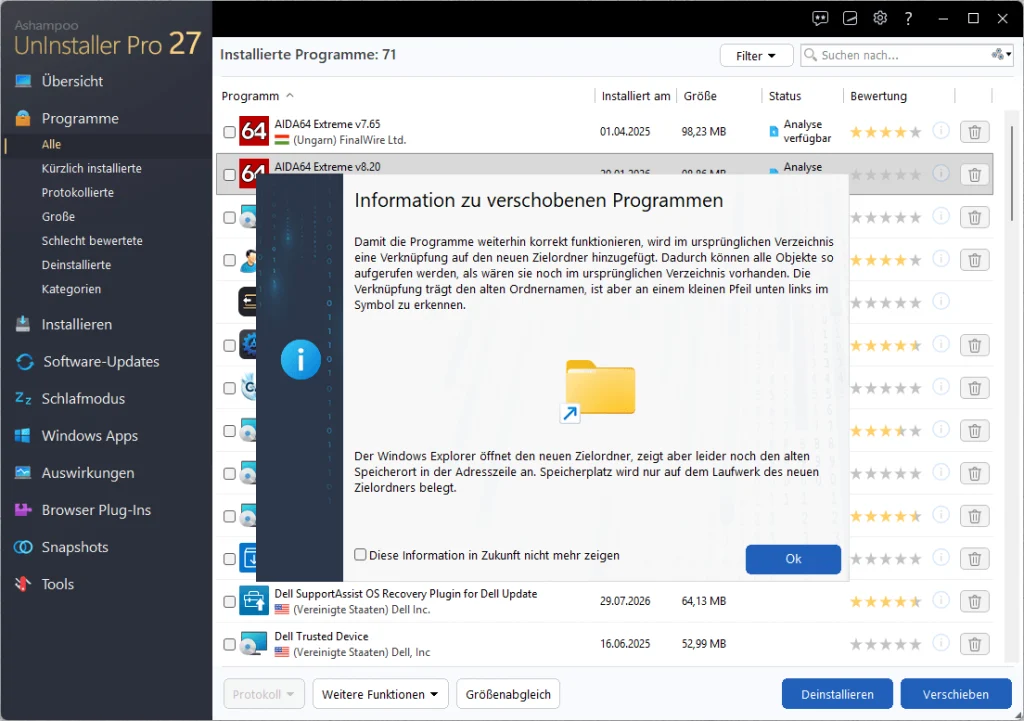This screenshot has height=721, width=1024.
Task: Rate Dell Trusted Device stars
Action: point(886,645)
